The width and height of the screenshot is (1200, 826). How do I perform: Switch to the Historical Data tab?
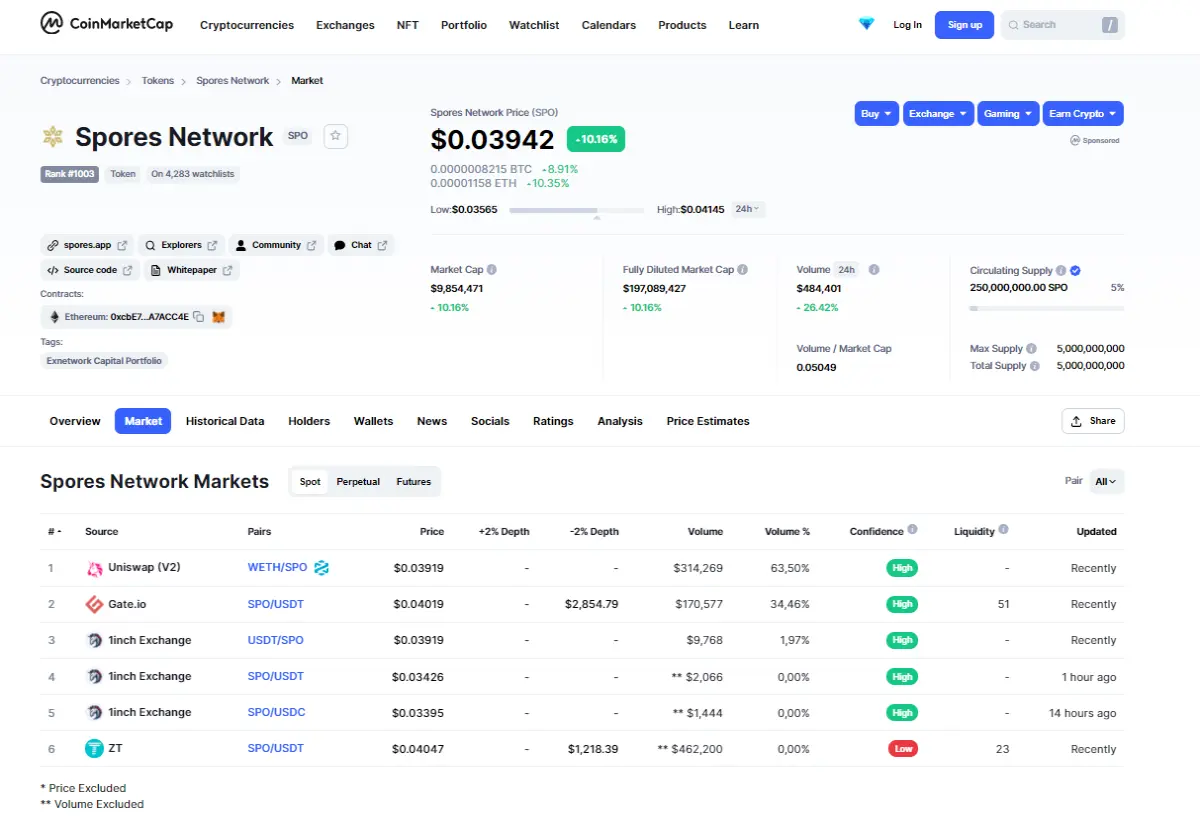coord(225,421)
